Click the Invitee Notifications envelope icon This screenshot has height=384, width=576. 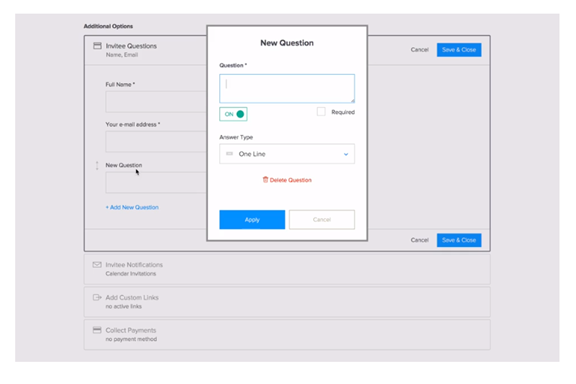coord(97,265)
